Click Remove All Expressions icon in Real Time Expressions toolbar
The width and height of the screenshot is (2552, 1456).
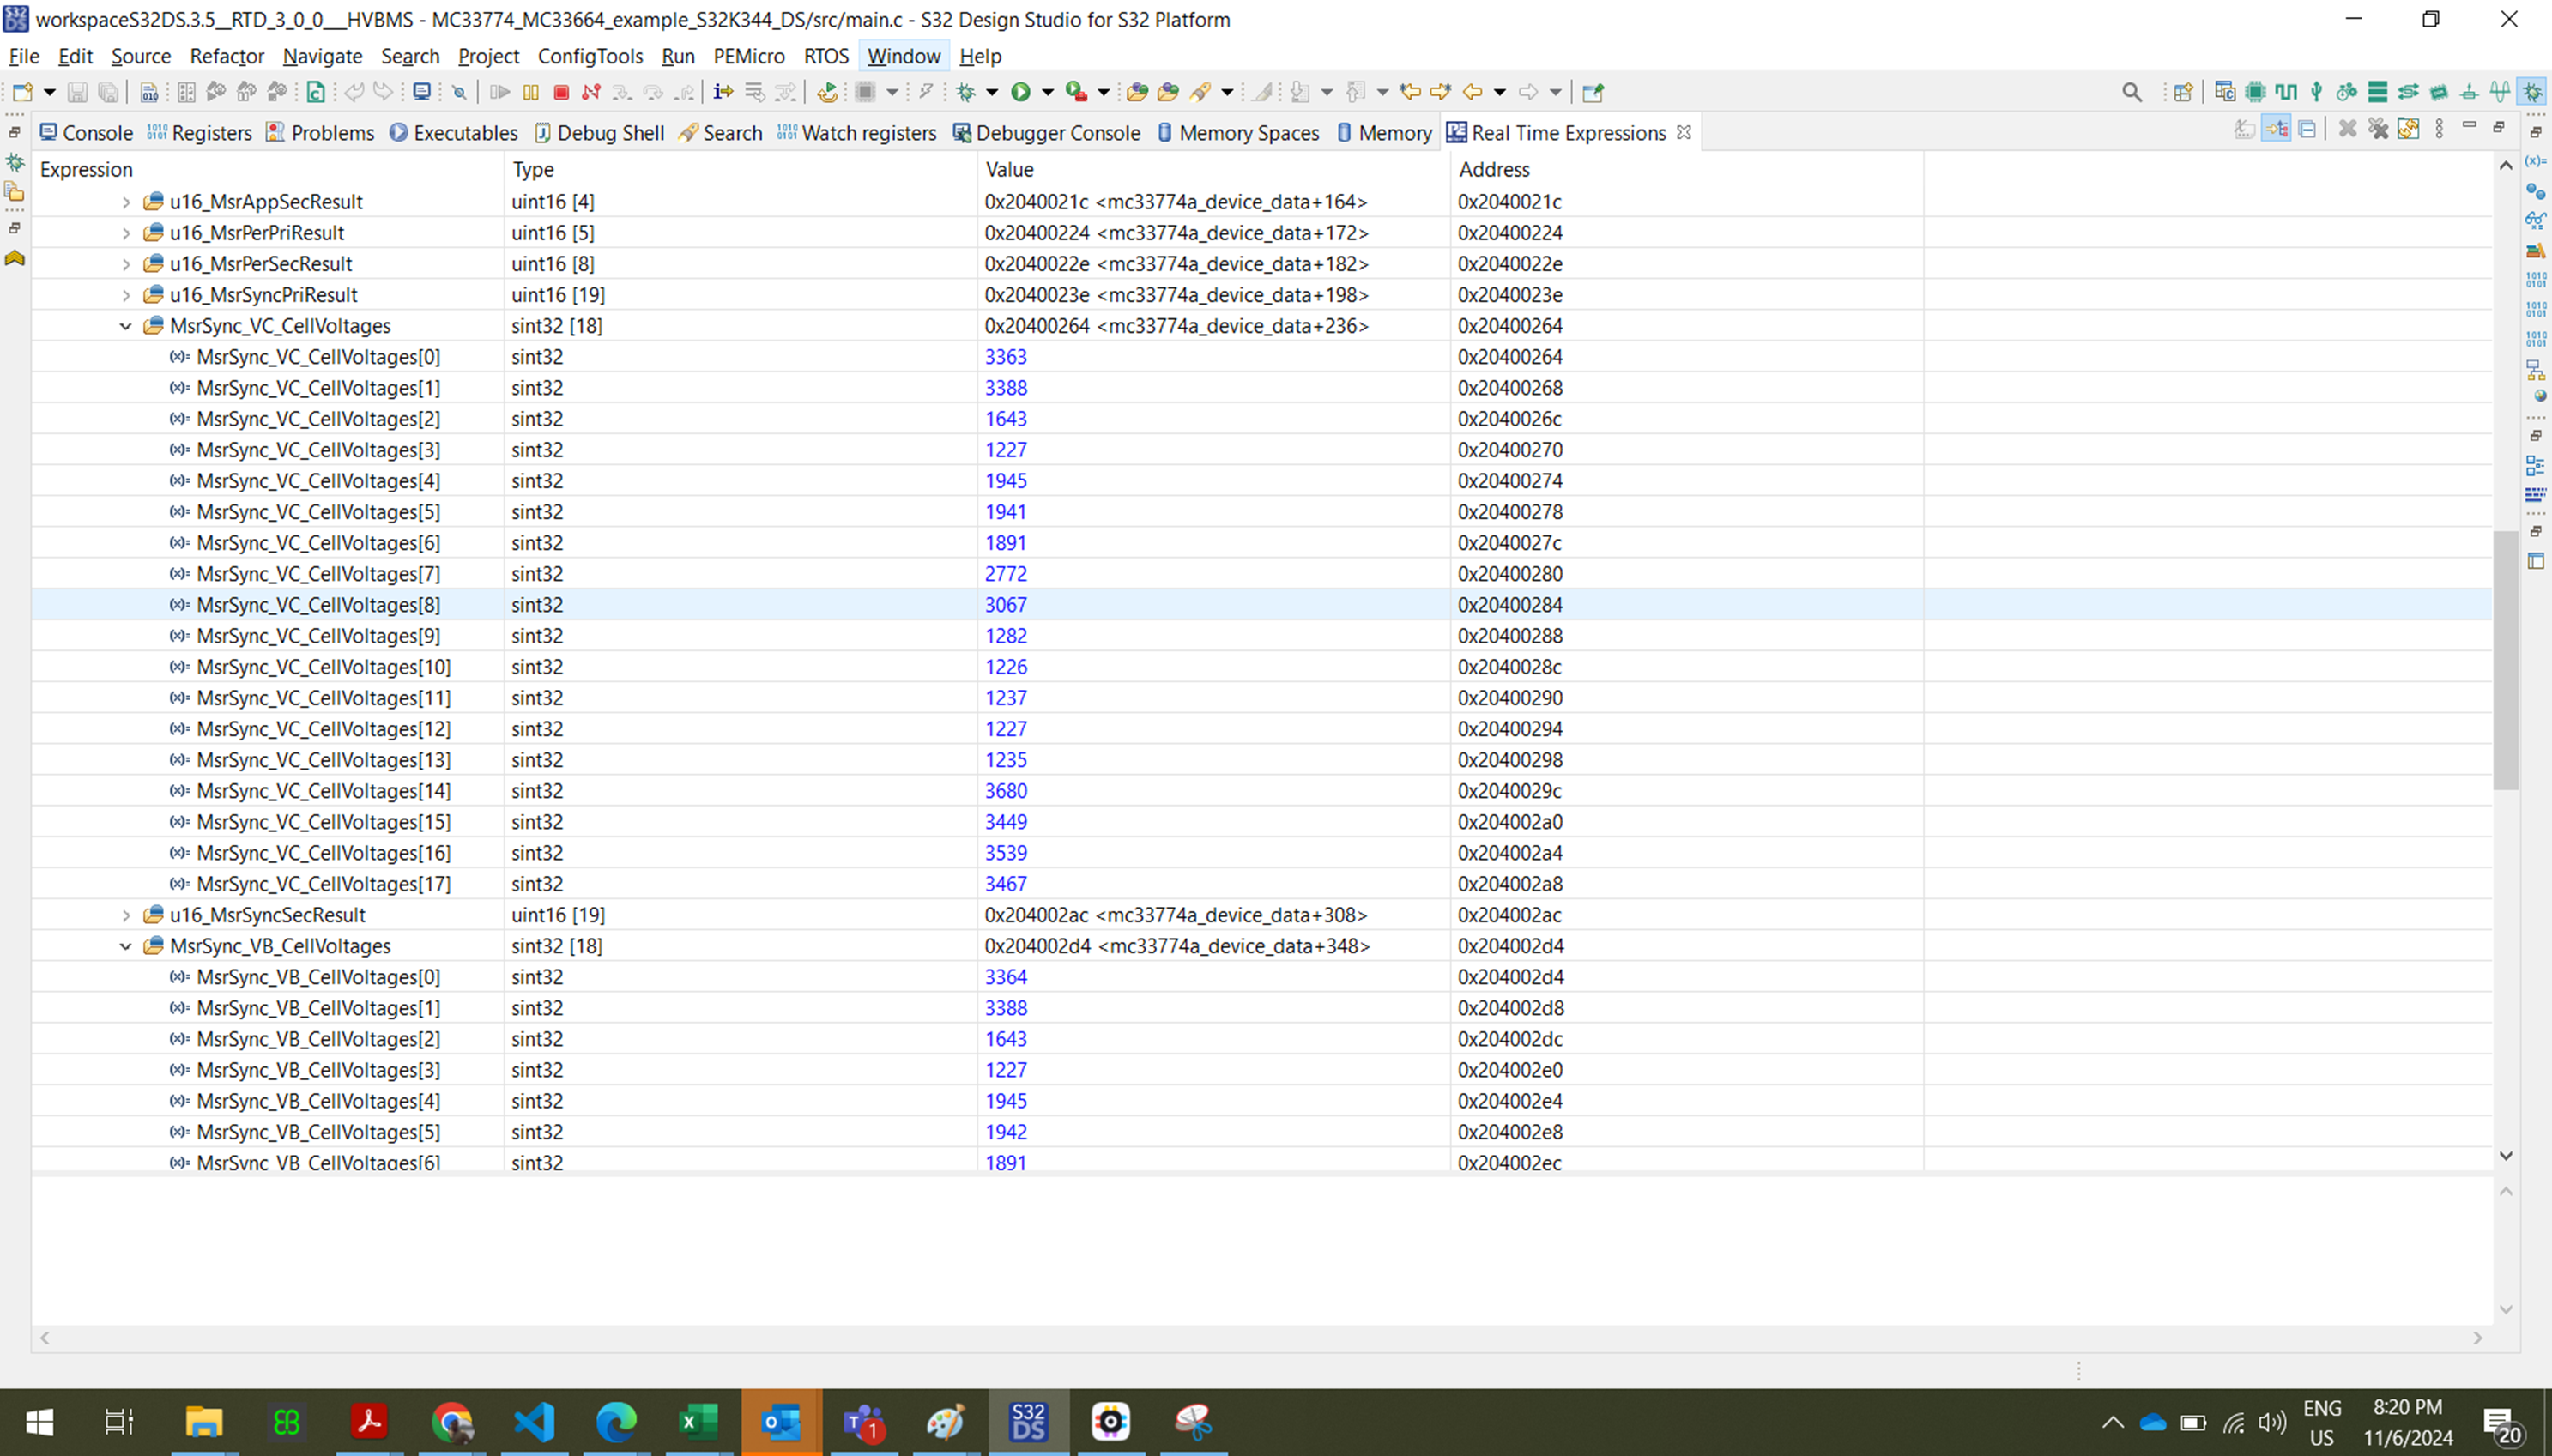pyautogui.click(x=2379, y=128)
